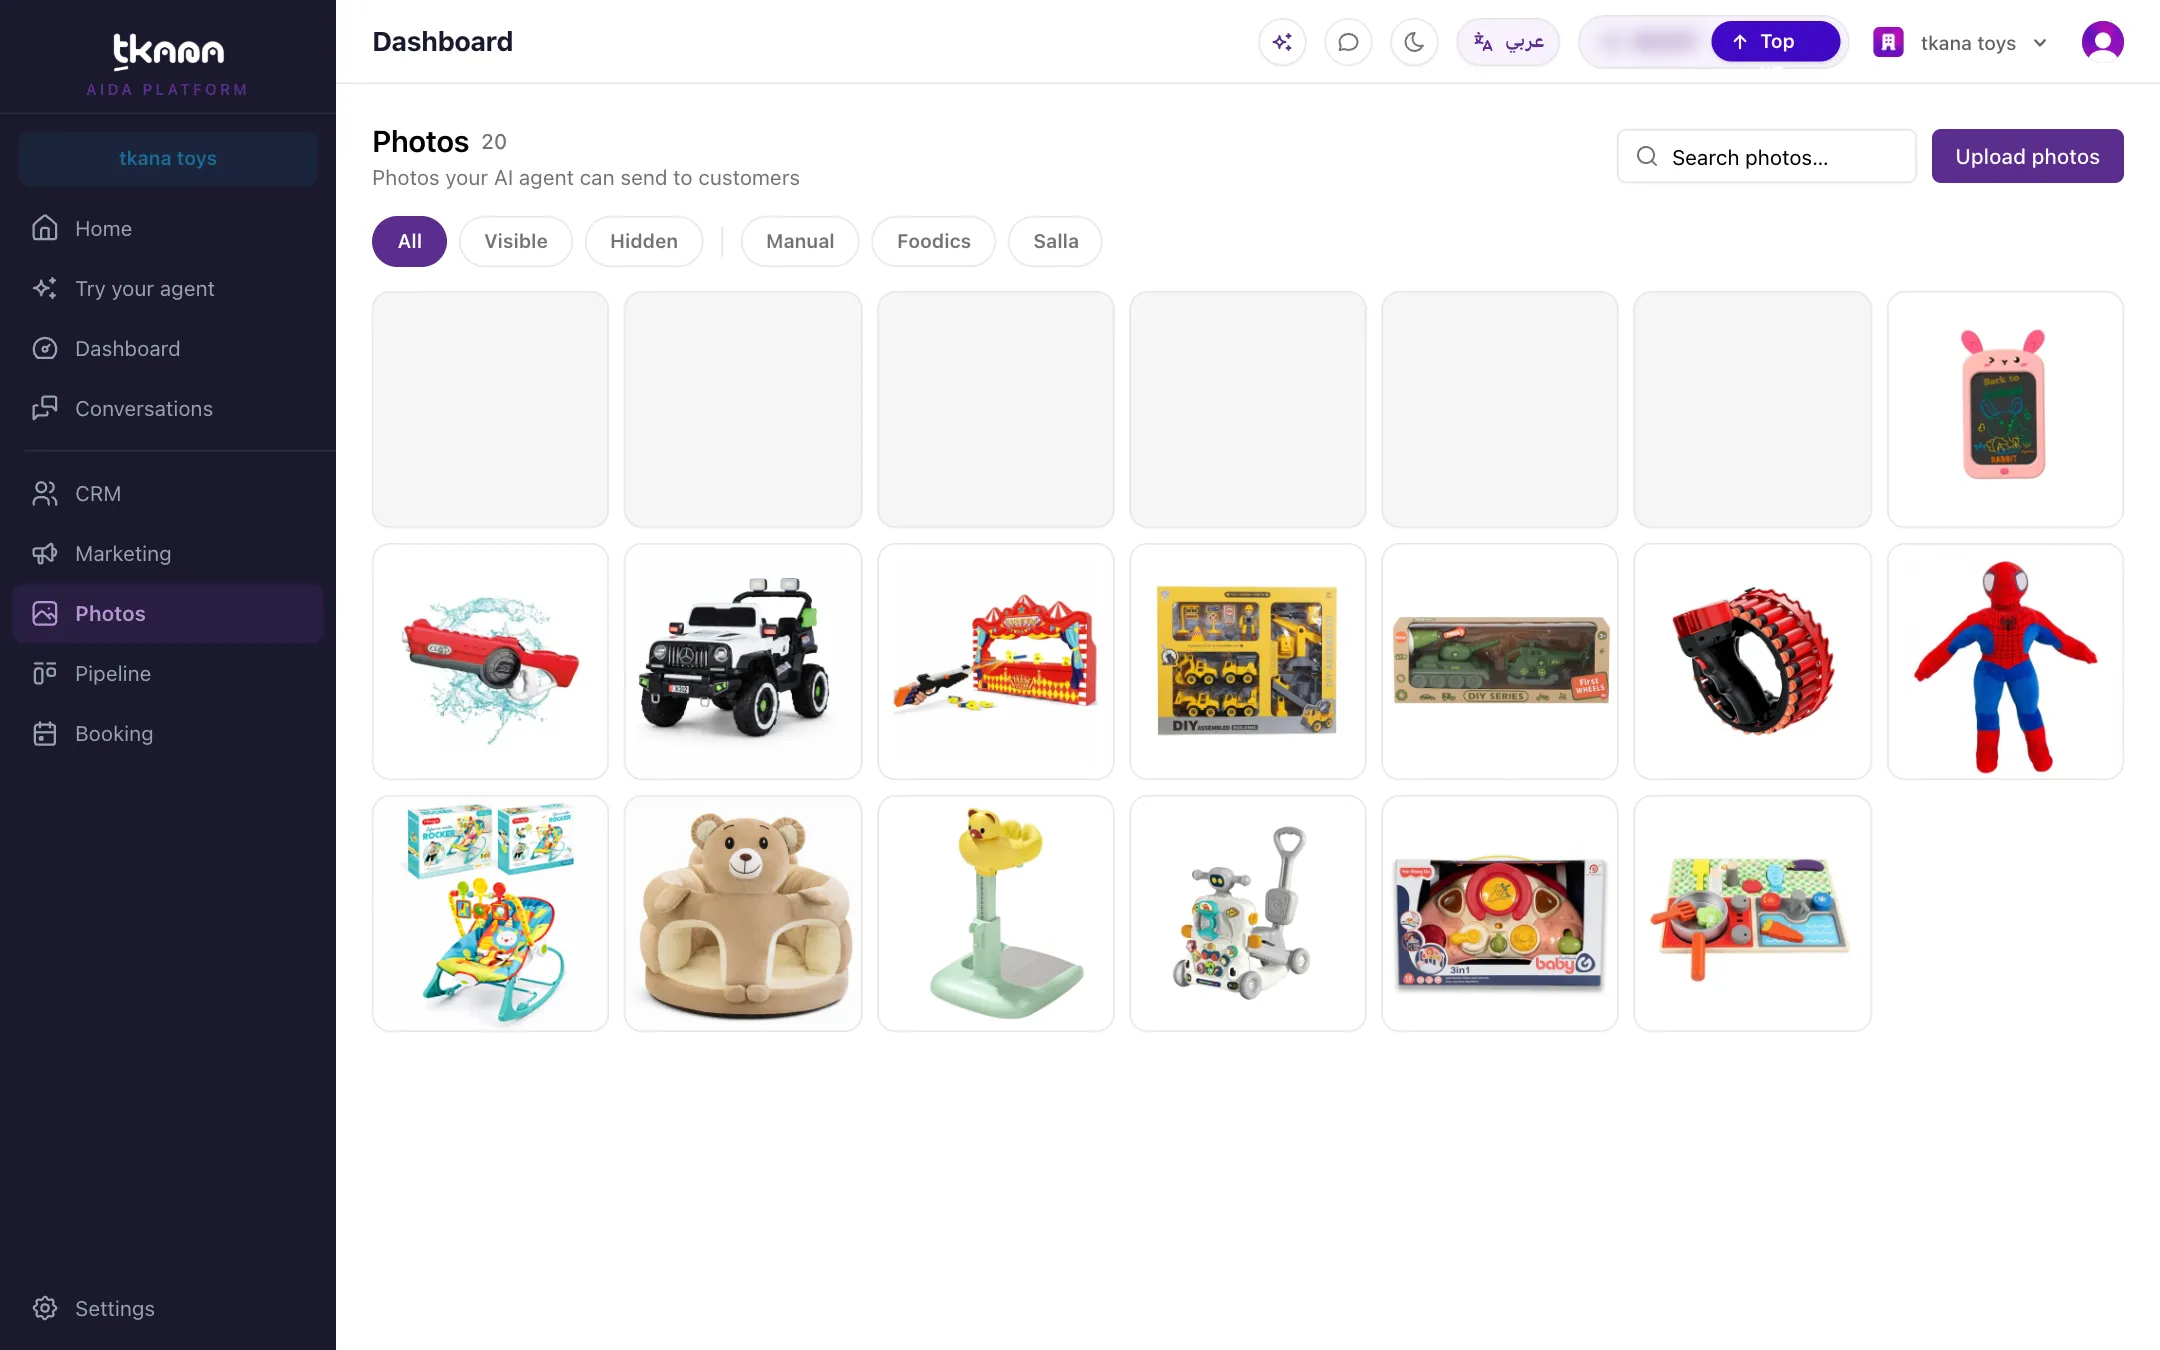
Task: Filter photos by Manual source
Action: pyautogui.click(x=800, y=242)
